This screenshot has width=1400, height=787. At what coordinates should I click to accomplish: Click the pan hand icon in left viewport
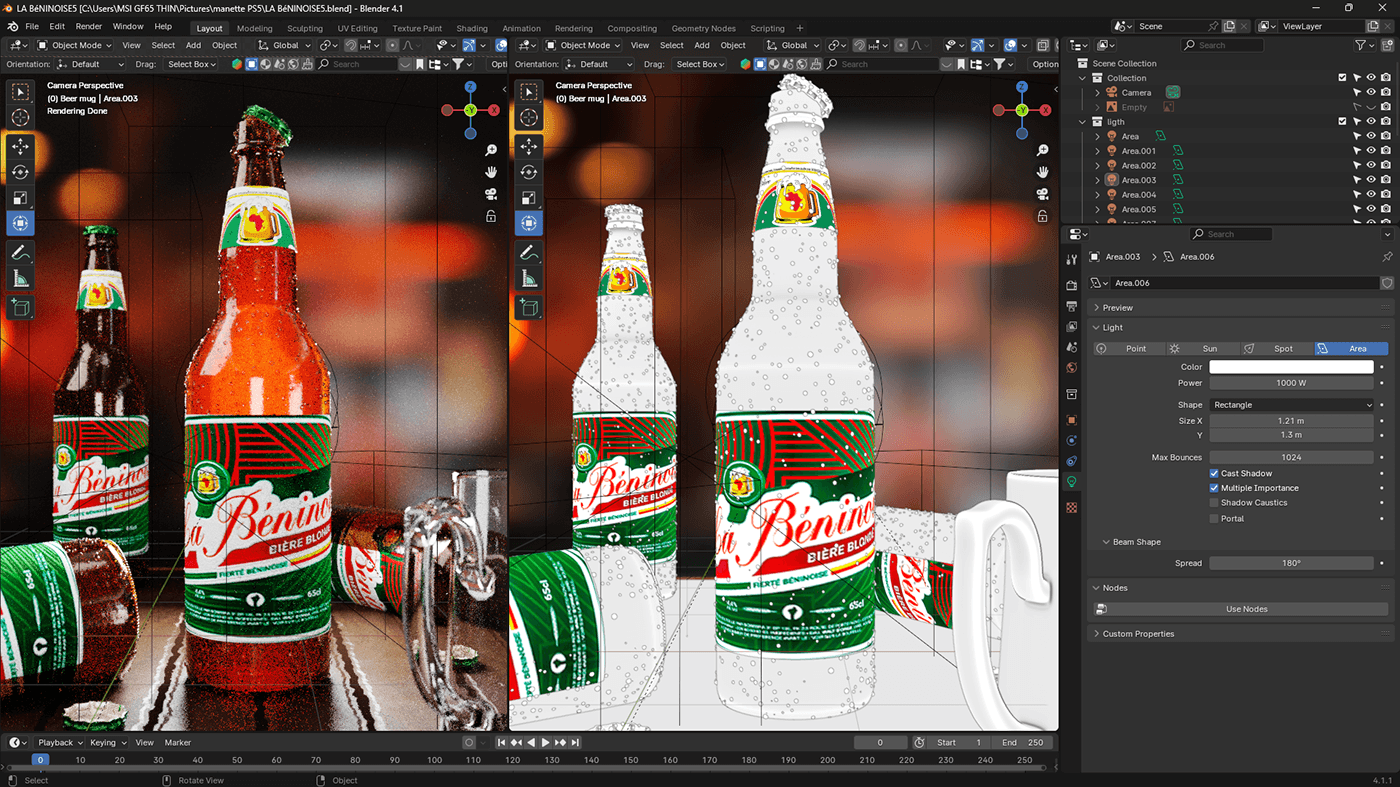491,172
